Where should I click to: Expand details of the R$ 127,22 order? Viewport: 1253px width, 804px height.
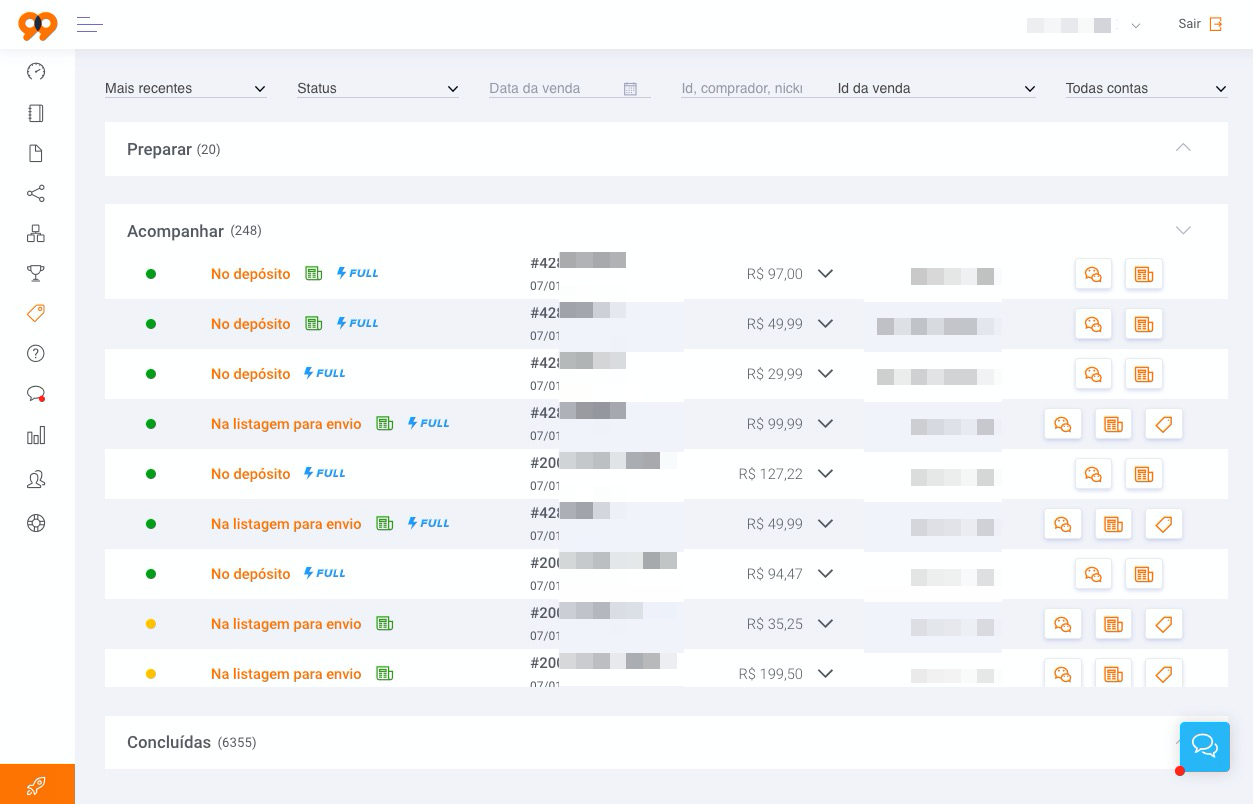(825, 473)
